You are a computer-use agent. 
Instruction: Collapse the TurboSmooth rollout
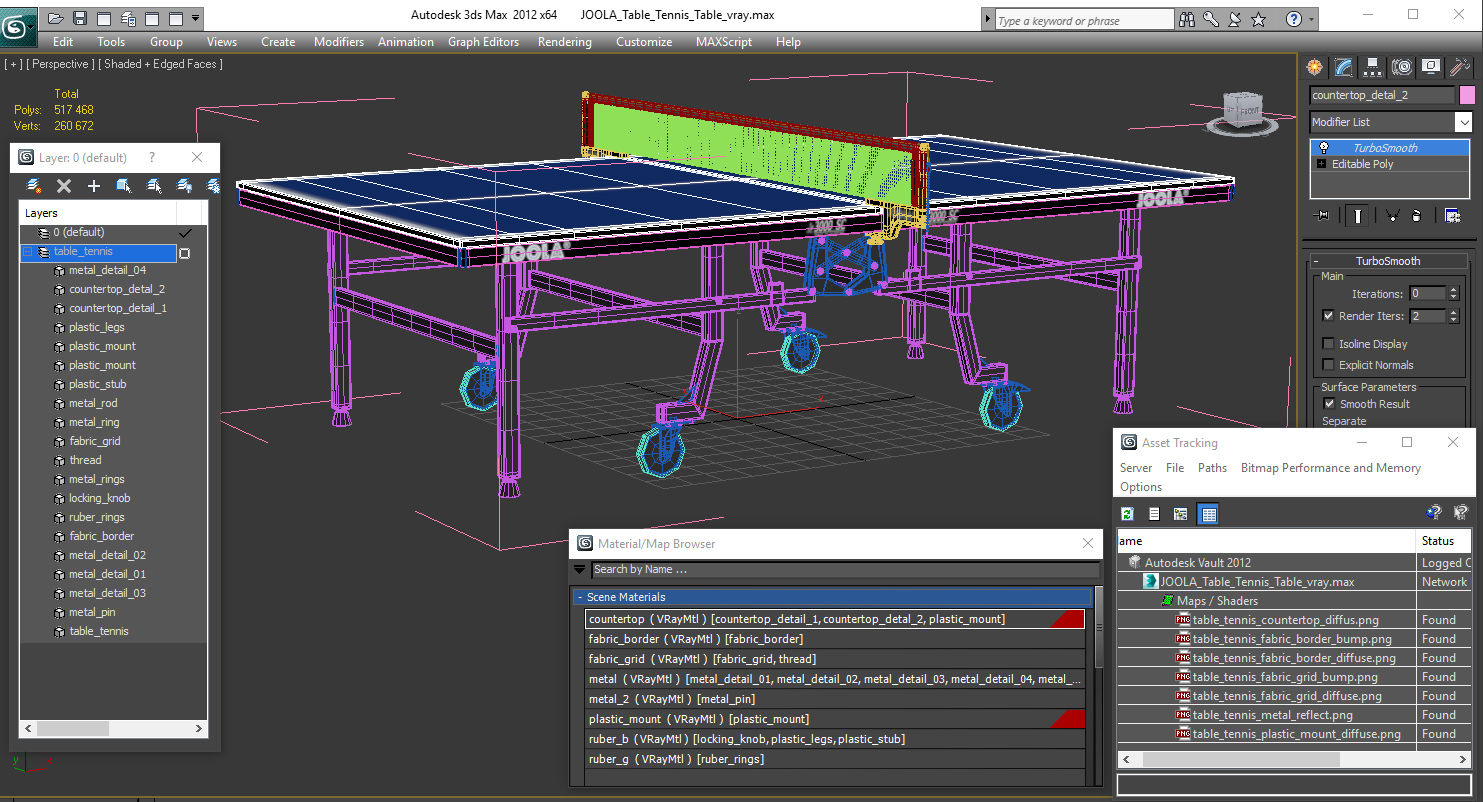click(1318, 261)
